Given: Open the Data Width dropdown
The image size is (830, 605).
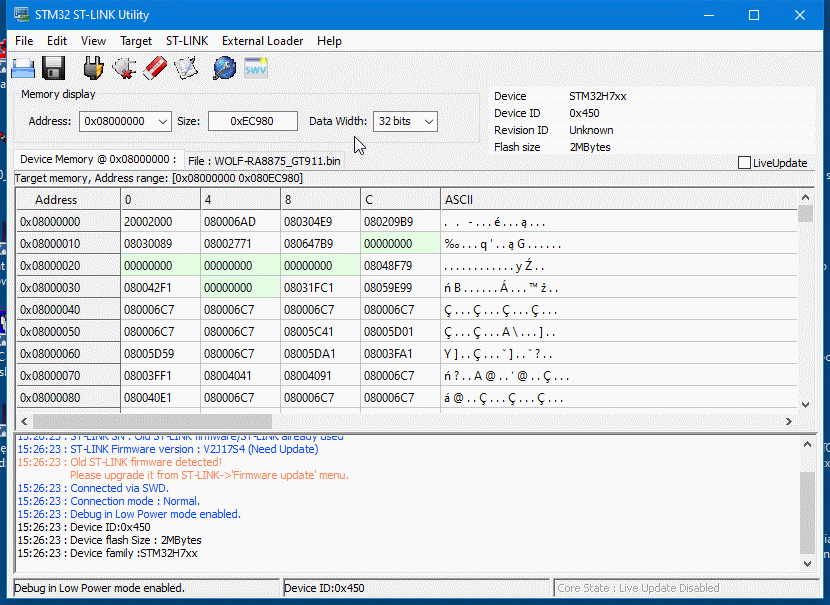Looking at the screenshot, I should tap(428, 121).
